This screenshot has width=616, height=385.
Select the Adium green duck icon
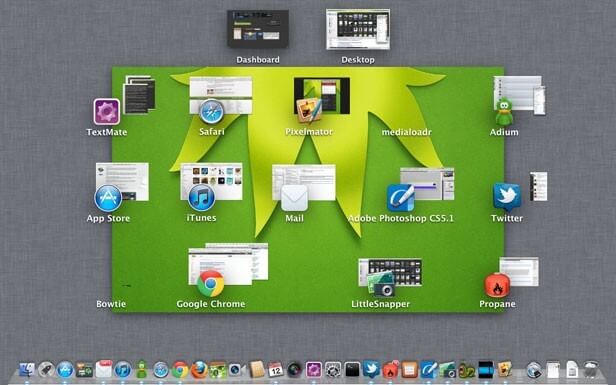tap(504, 112)
